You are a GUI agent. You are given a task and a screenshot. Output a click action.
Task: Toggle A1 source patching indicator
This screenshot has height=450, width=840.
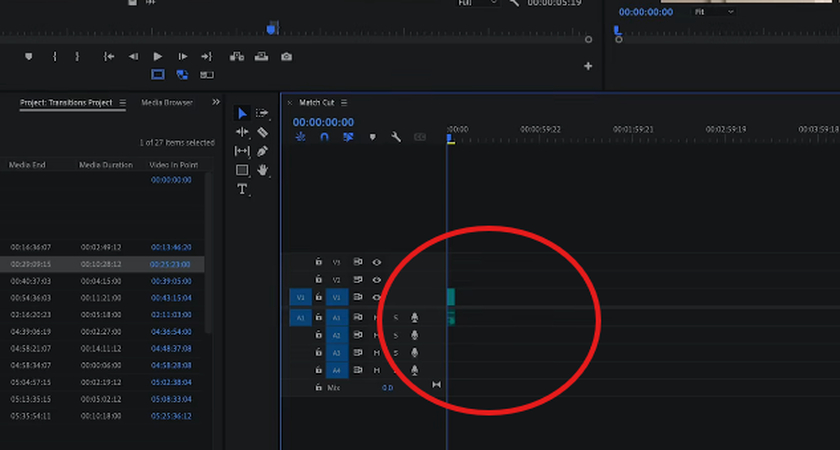pos(301,318)
